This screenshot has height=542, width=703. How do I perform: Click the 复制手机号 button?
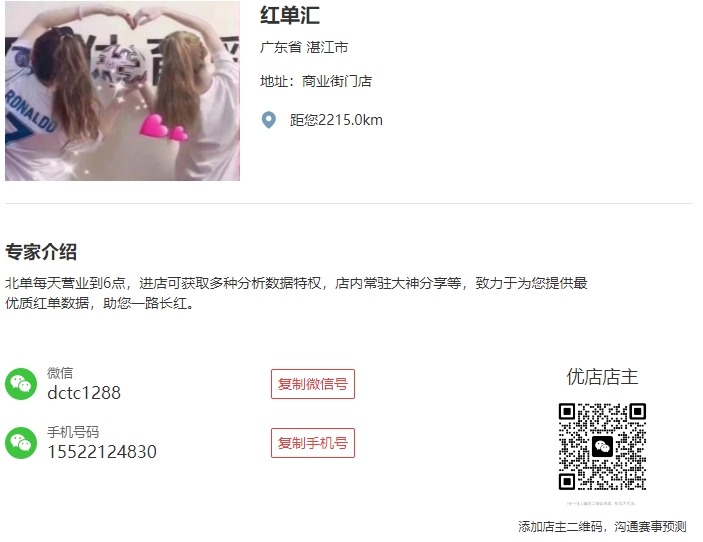(x=313, y=443)
